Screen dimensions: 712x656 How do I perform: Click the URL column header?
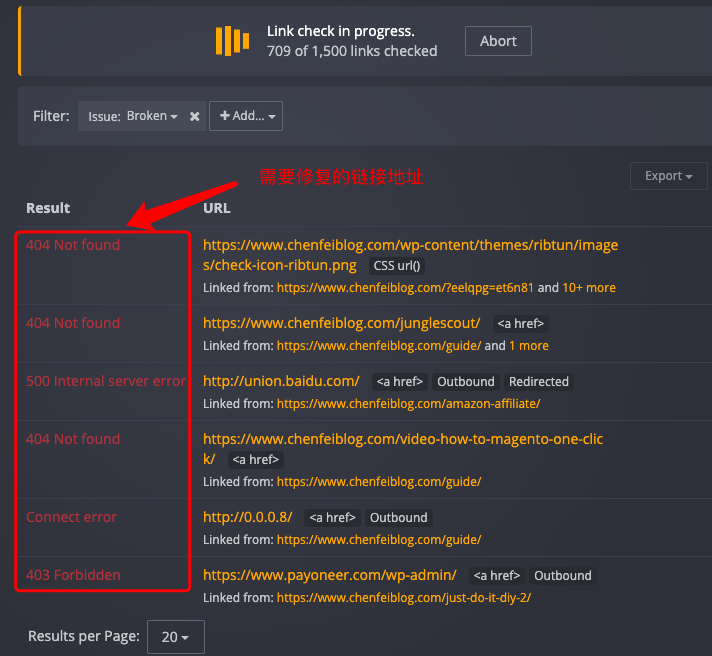(x=217, y=208)
